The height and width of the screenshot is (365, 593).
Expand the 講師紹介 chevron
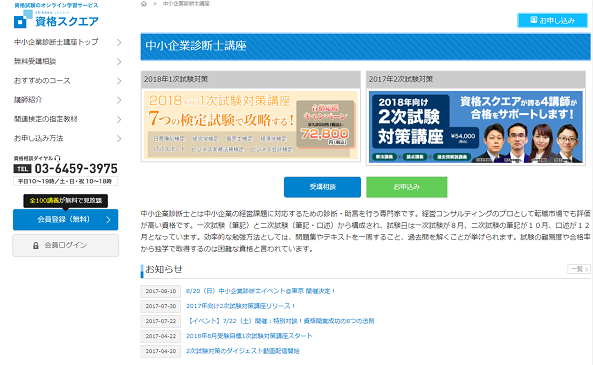[x=119, y=100]
